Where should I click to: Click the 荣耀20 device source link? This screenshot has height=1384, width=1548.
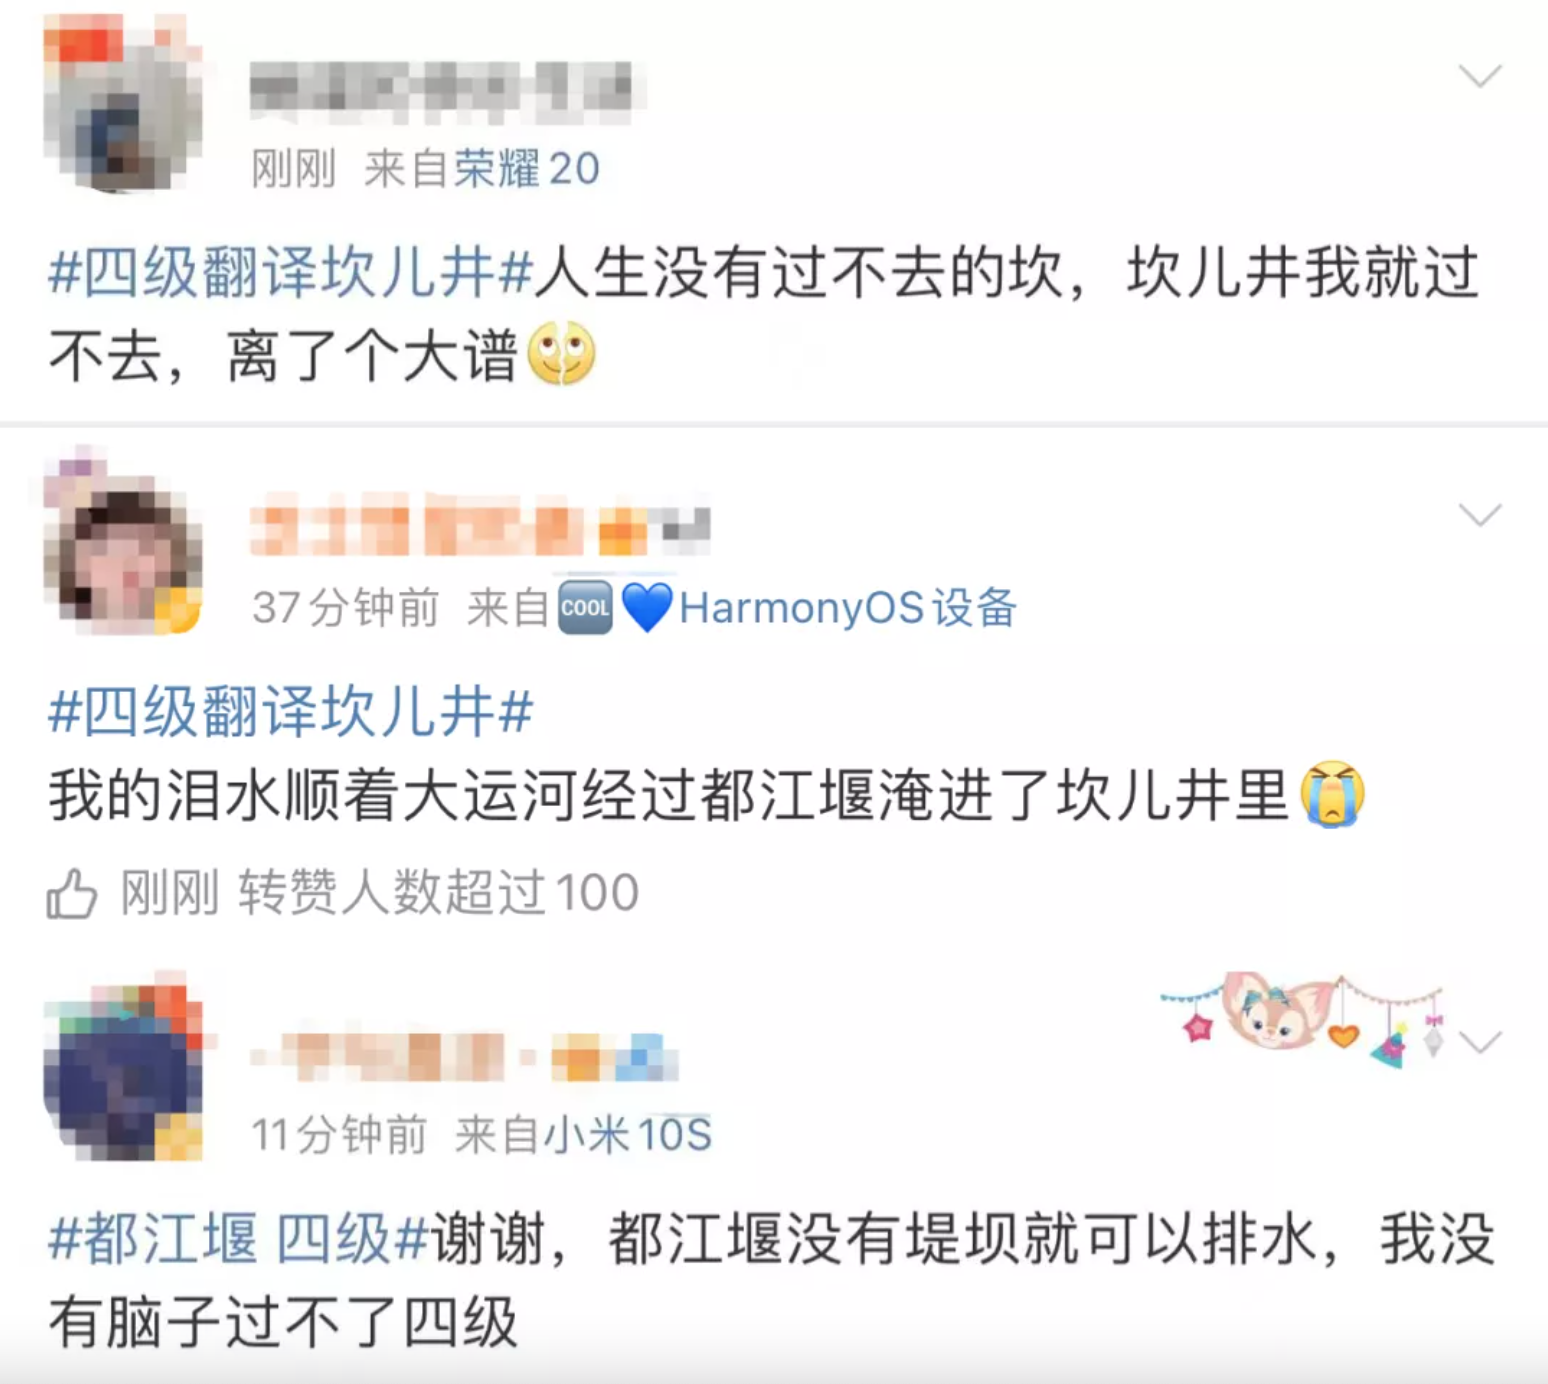[x=527, y=168]
